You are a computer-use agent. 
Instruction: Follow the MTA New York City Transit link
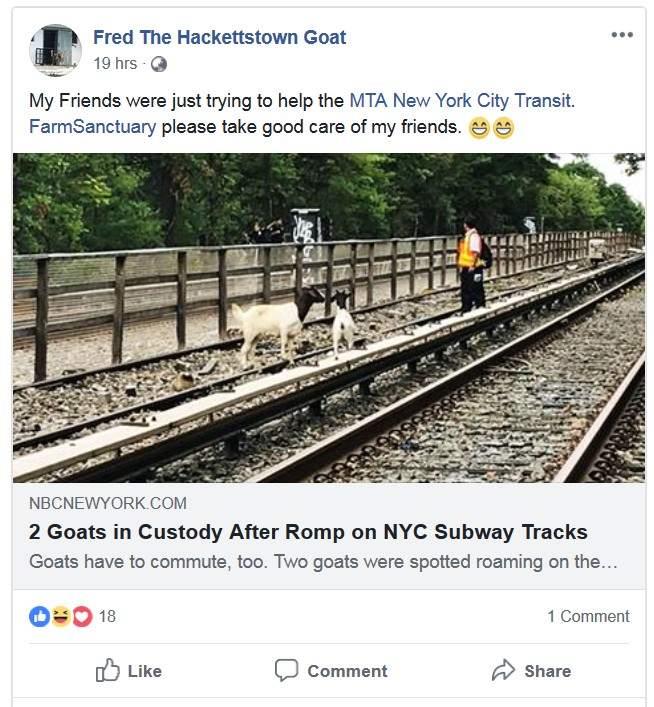(x=461, y=100)
